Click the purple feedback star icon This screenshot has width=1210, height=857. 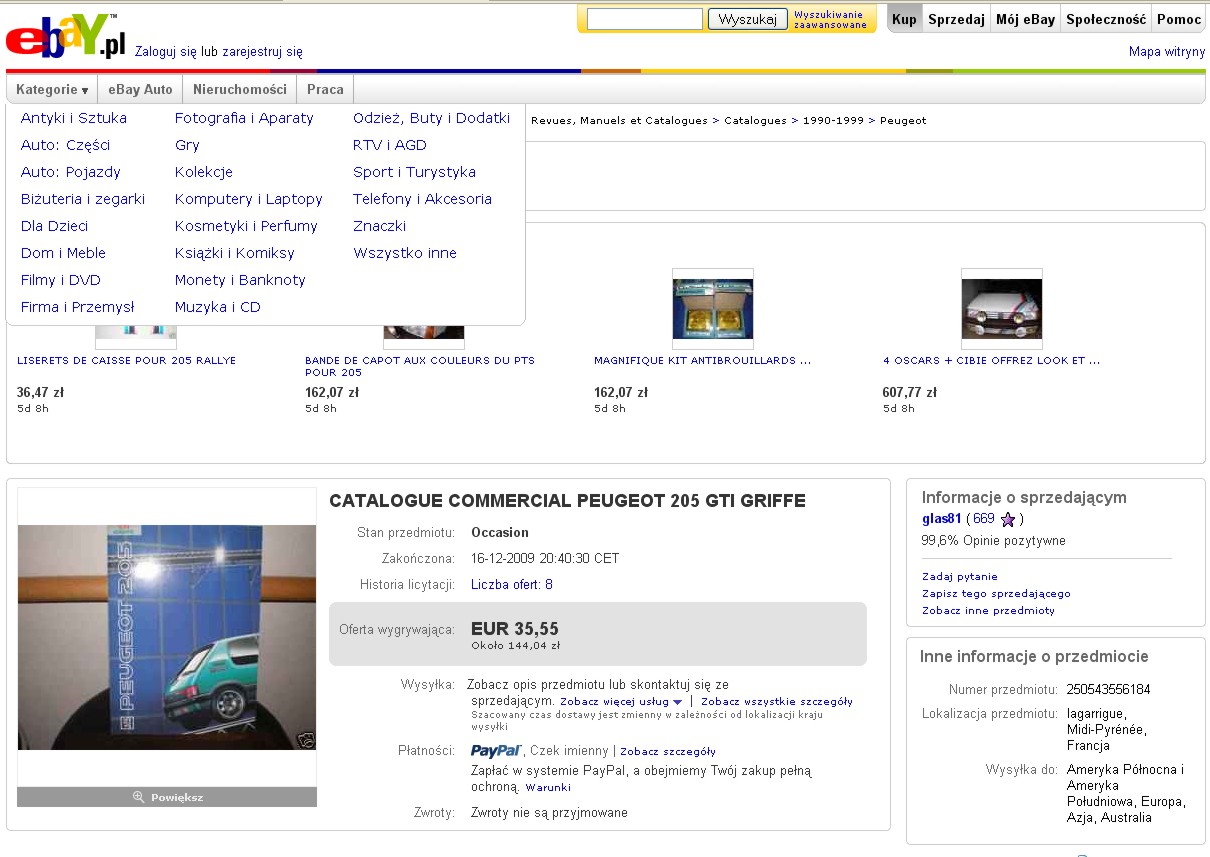click(x=1008, y=519)
